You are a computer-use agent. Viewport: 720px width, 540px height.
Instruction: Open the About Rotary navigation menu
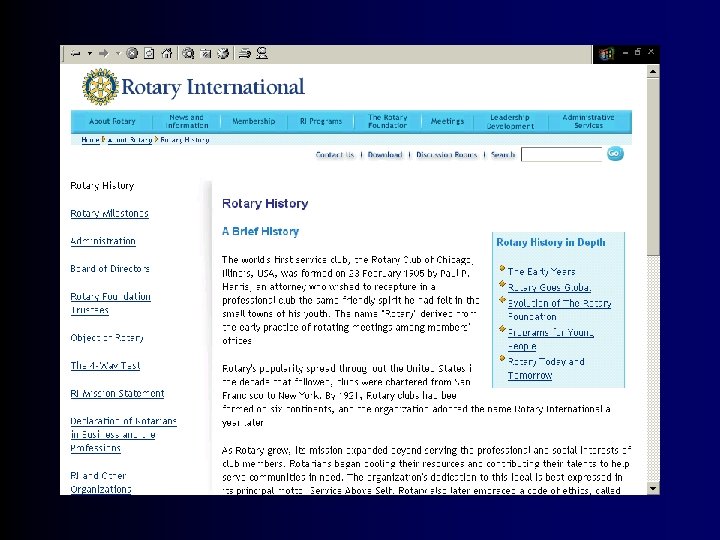(x=112, y=121)
